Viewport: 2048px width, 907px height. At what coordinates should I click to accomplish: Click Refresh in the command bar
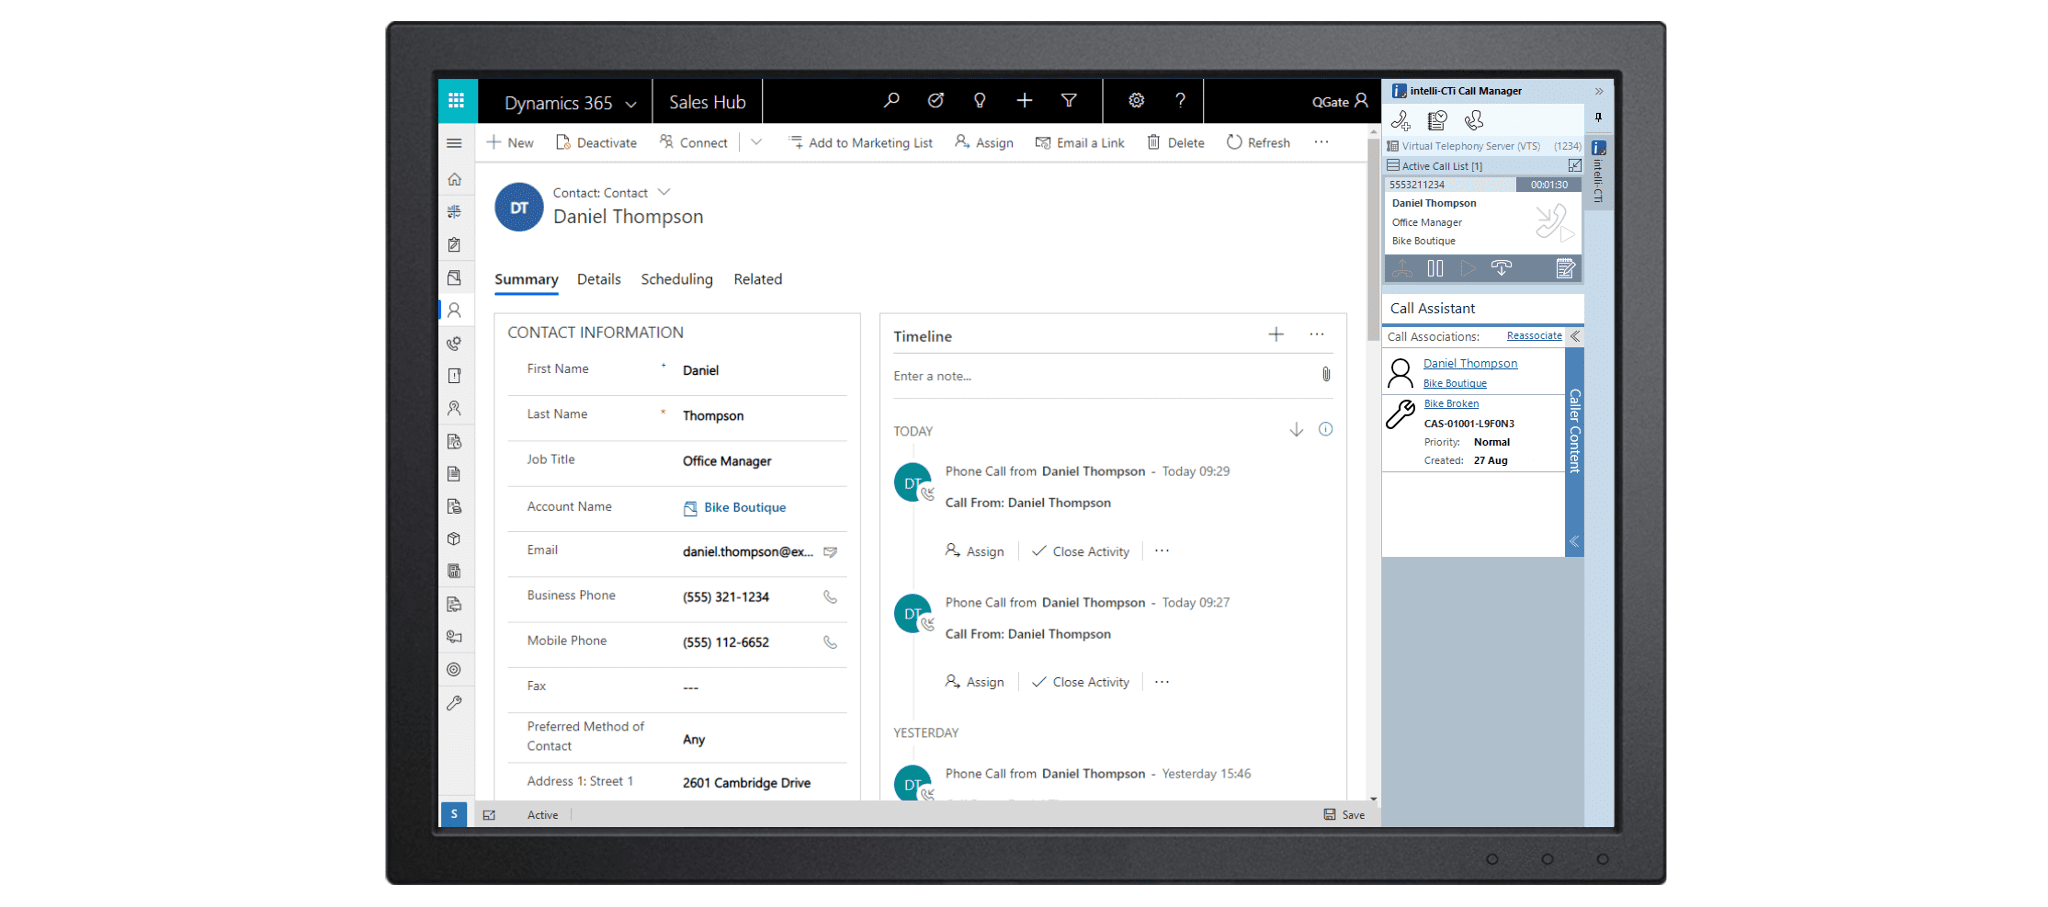pyautogui.click(x=1258, y=143)
